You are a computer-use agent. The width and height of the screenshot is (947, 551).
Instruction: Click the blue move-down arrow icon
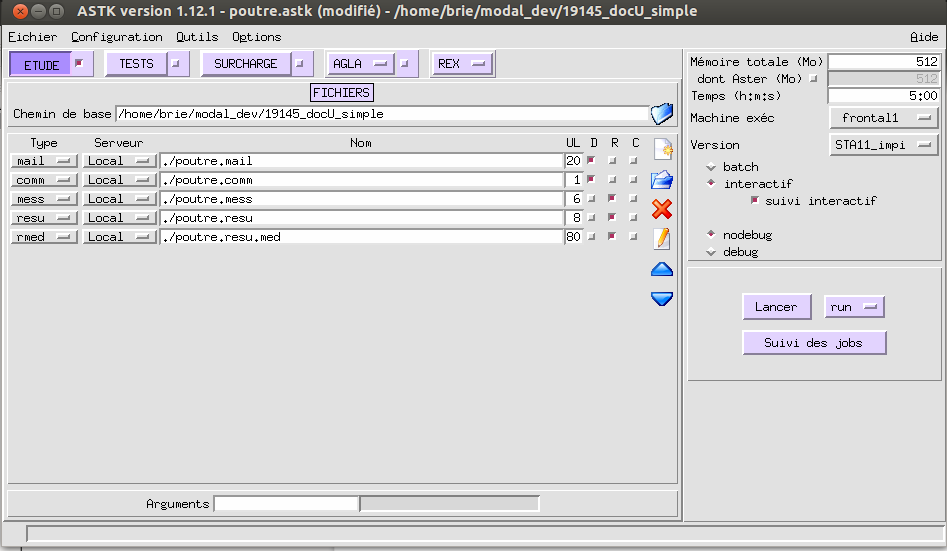point(662,298)
